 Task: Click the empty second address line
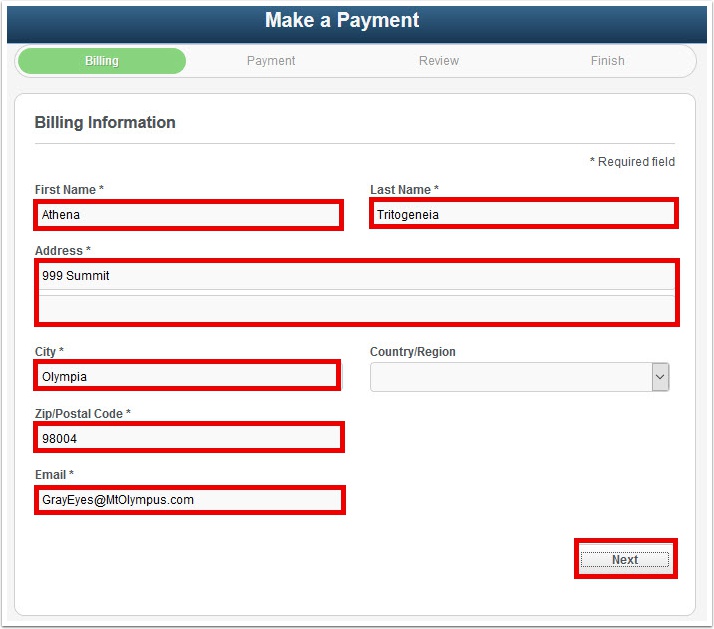pyautogui.click(x=356, y=309)
